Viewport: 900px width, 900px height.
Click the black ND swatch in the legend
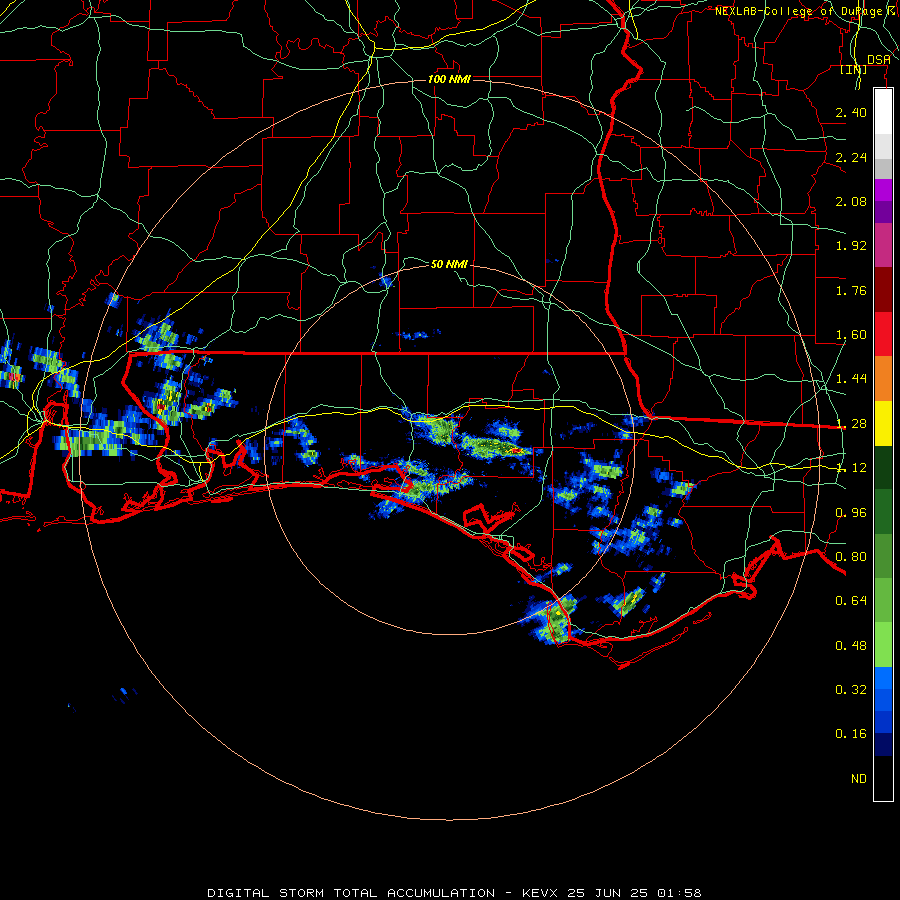[x=883, y=778]
